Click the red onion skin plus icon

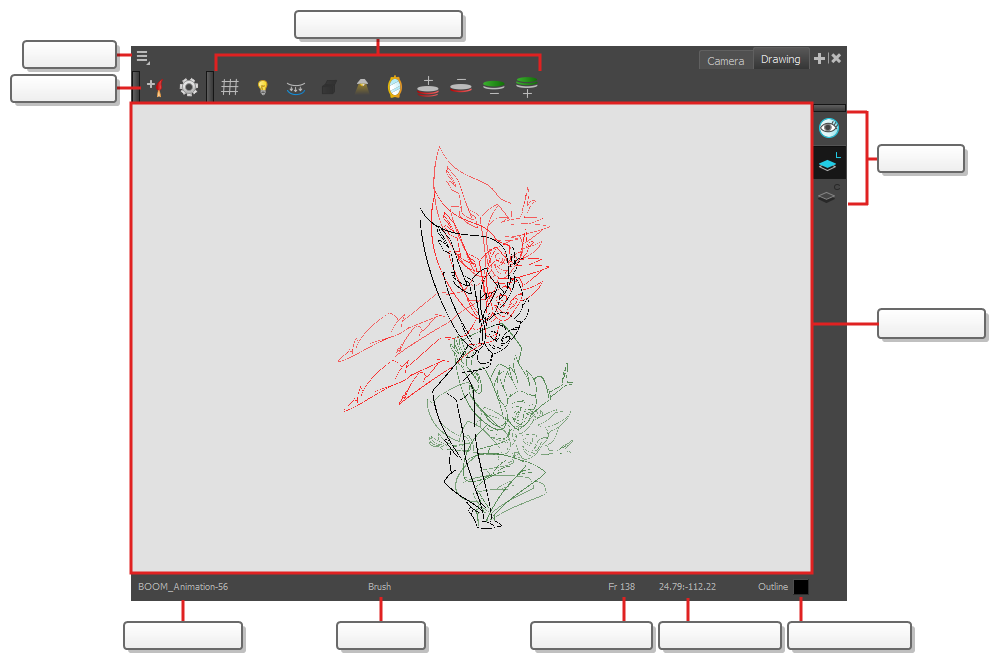click(427, 86)
